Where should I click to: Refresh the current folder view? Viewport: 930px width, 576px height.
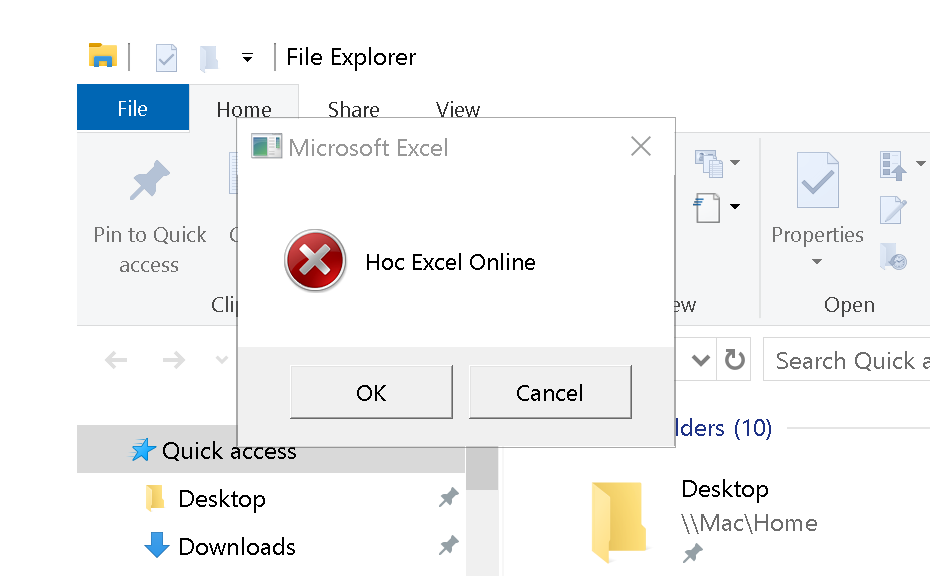[735, 359]
